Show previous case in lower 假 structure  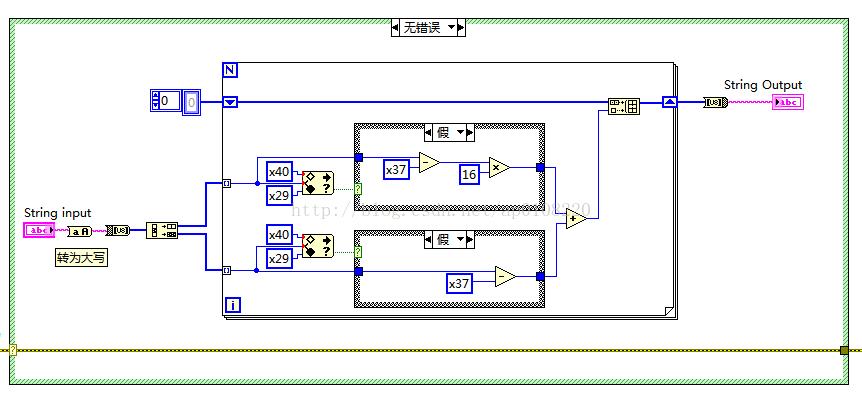[x=429, y=239]
